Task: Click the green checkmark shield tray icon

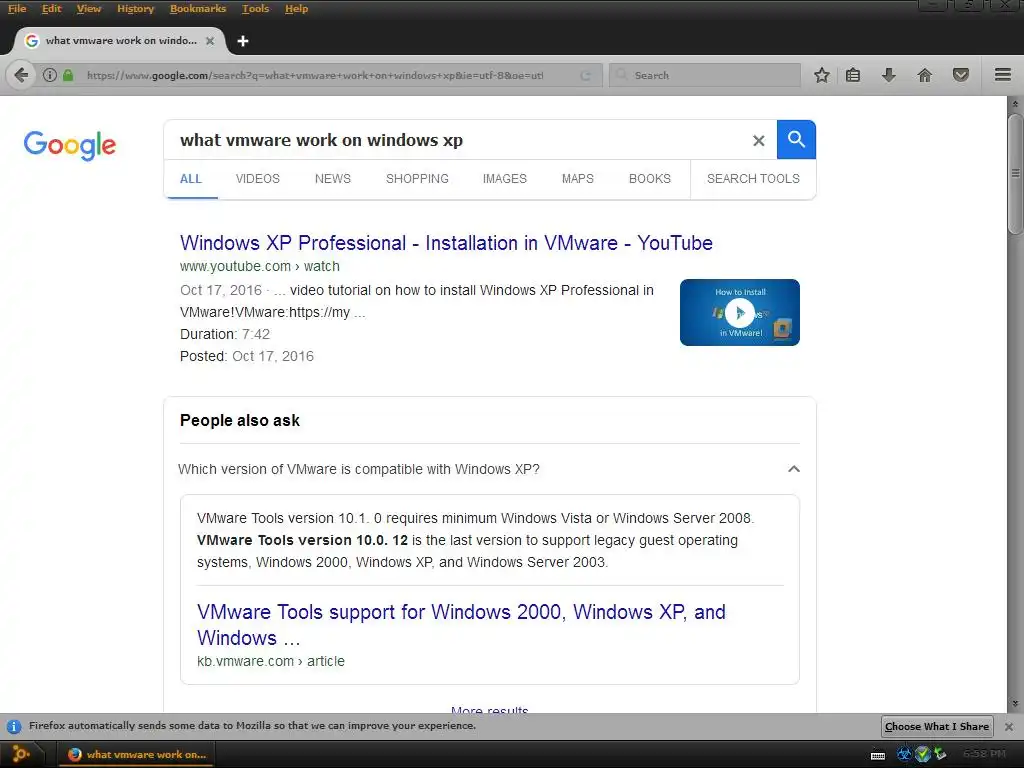Action: tap(922, 754)
